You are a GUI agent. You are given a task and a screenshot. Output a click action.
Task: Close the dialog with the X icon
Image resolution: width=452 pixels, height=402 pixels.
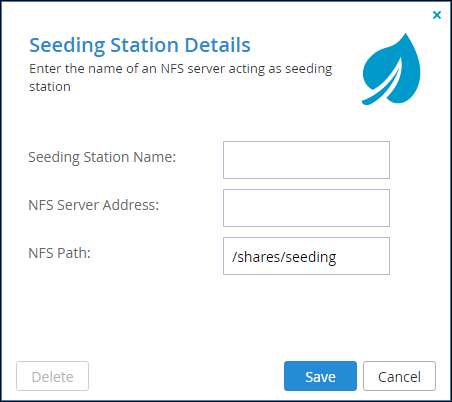[437, 15]
